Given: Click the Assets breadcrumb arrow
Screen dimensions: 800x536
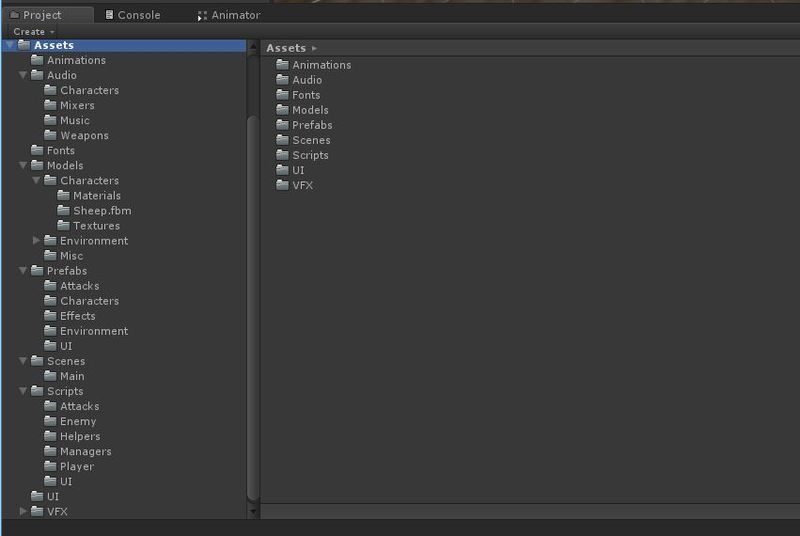Looking at the screenshot, I should pos(314,48).
